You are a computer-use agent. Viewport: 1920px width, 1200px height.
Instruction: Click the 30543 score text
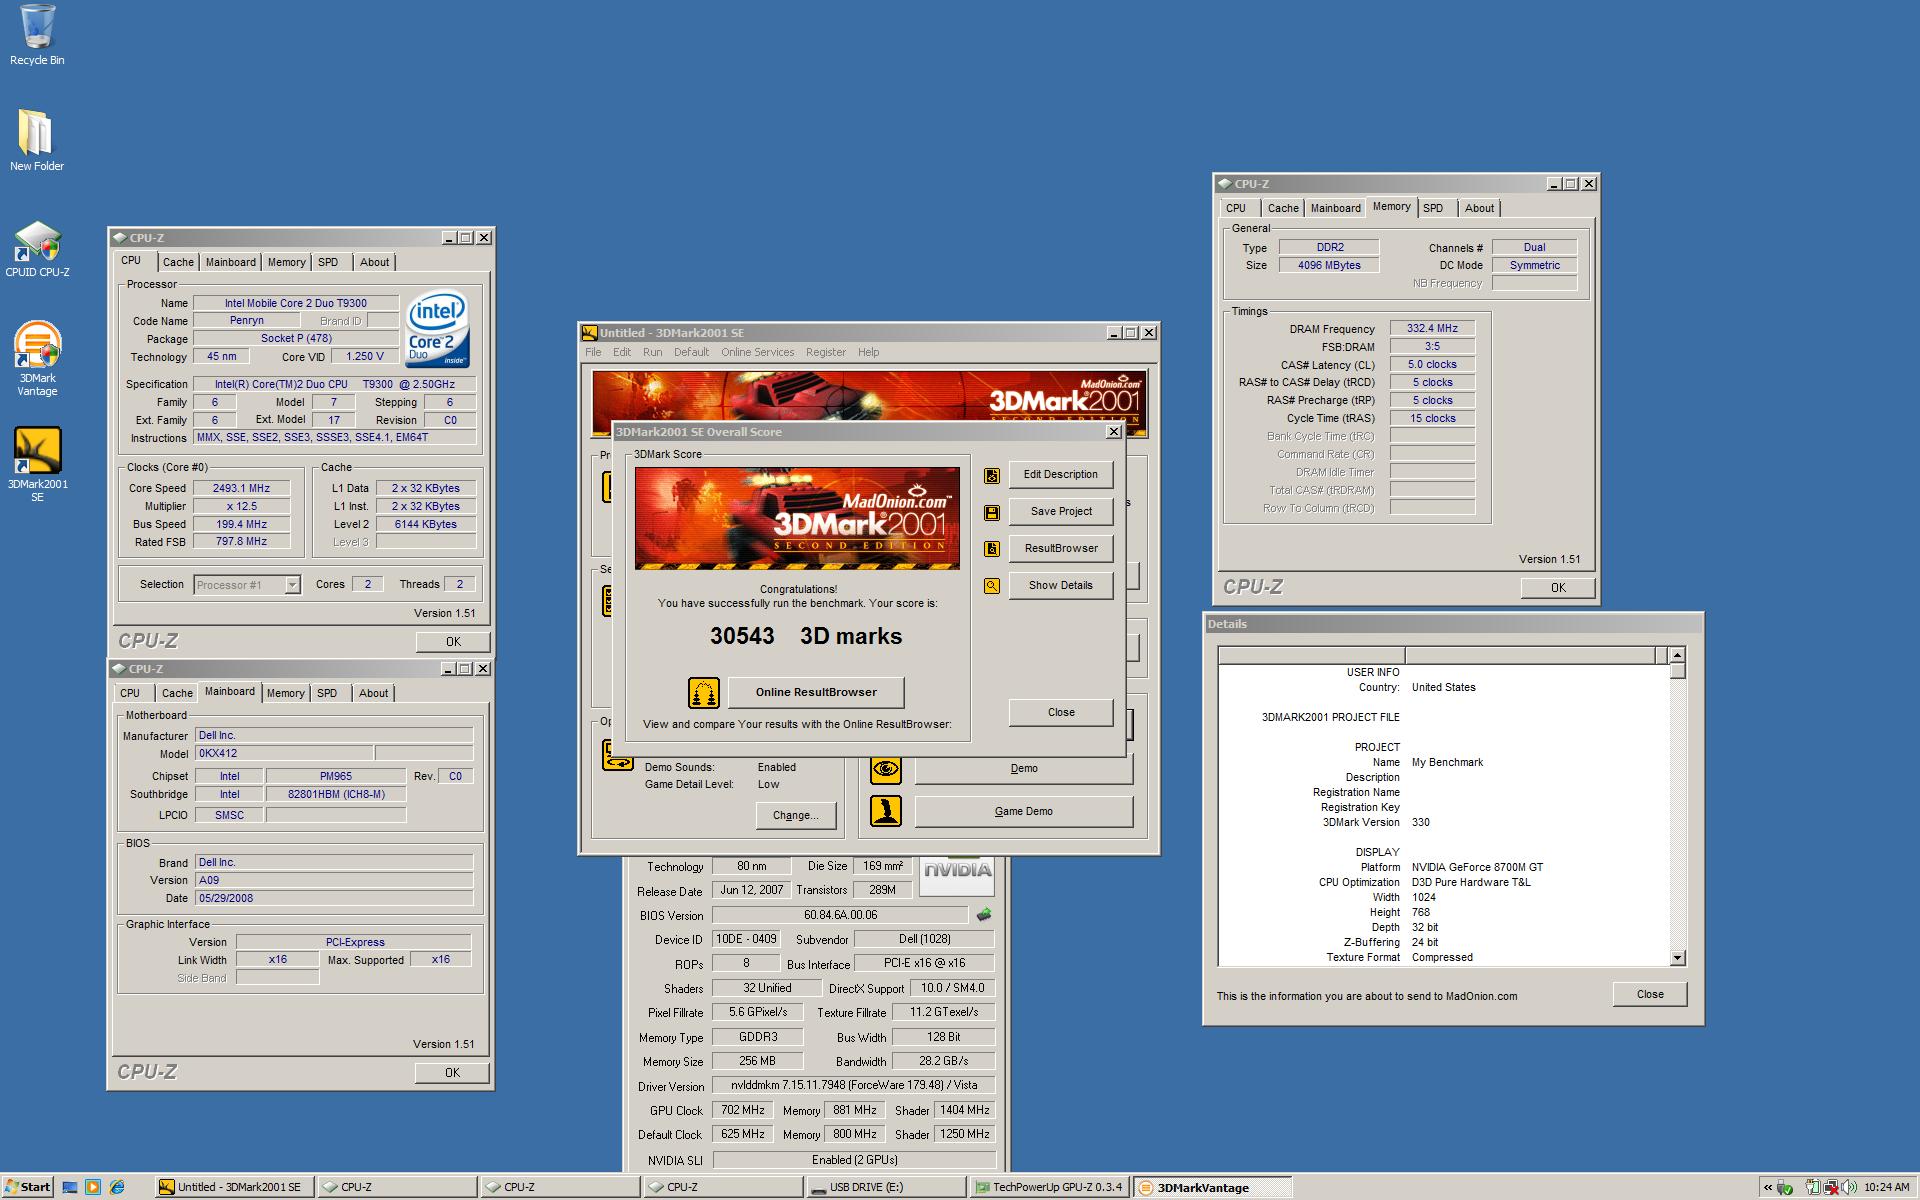pyautogui.click(x=742, y=636)
